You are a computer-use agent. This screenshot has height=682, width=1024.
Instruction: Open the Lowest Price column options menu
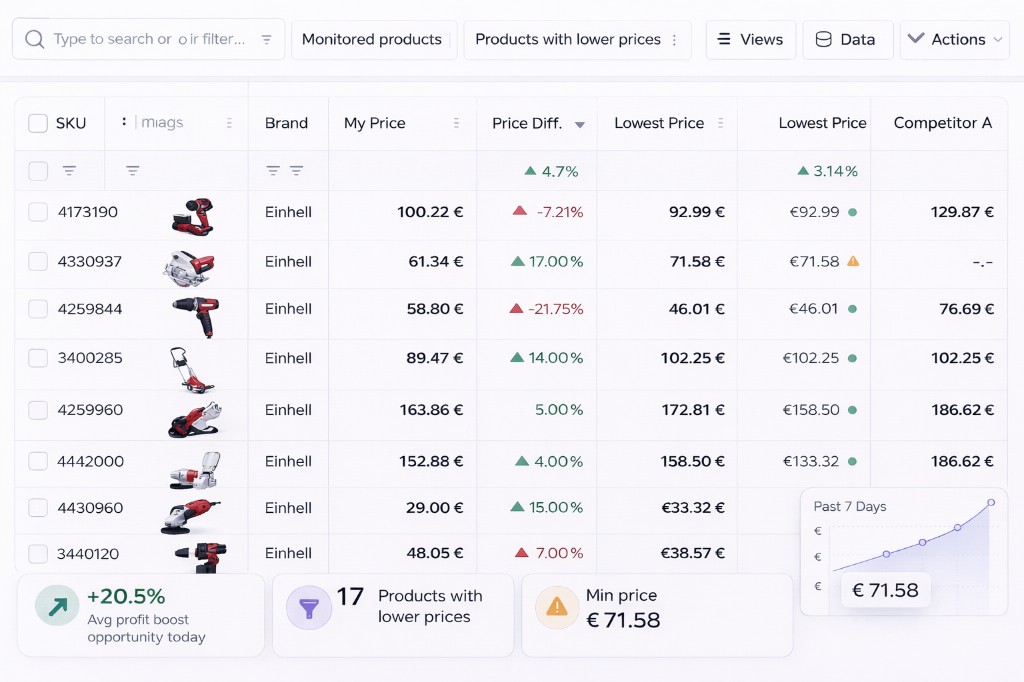coord(720,123)
